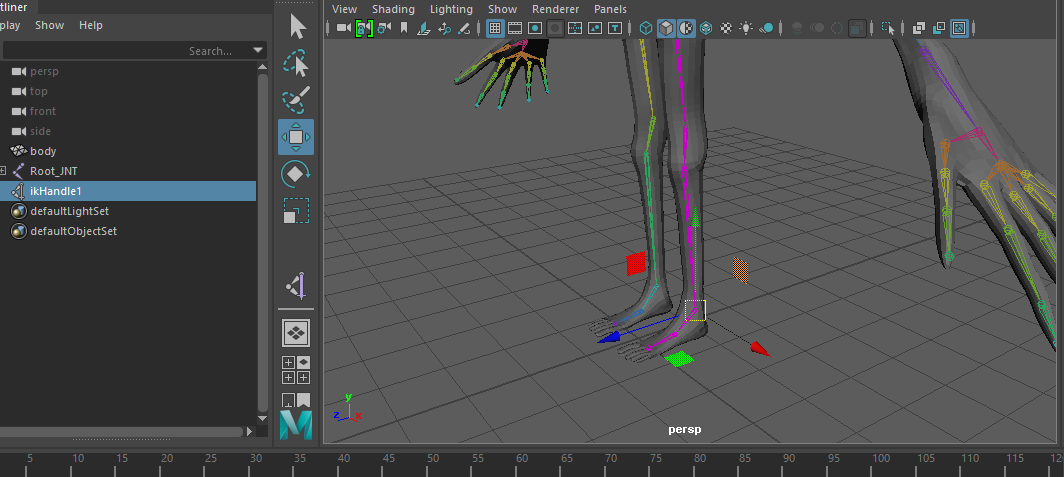
Task: Click the Outliner vertical scrollbar
Action: click(263, 244)
